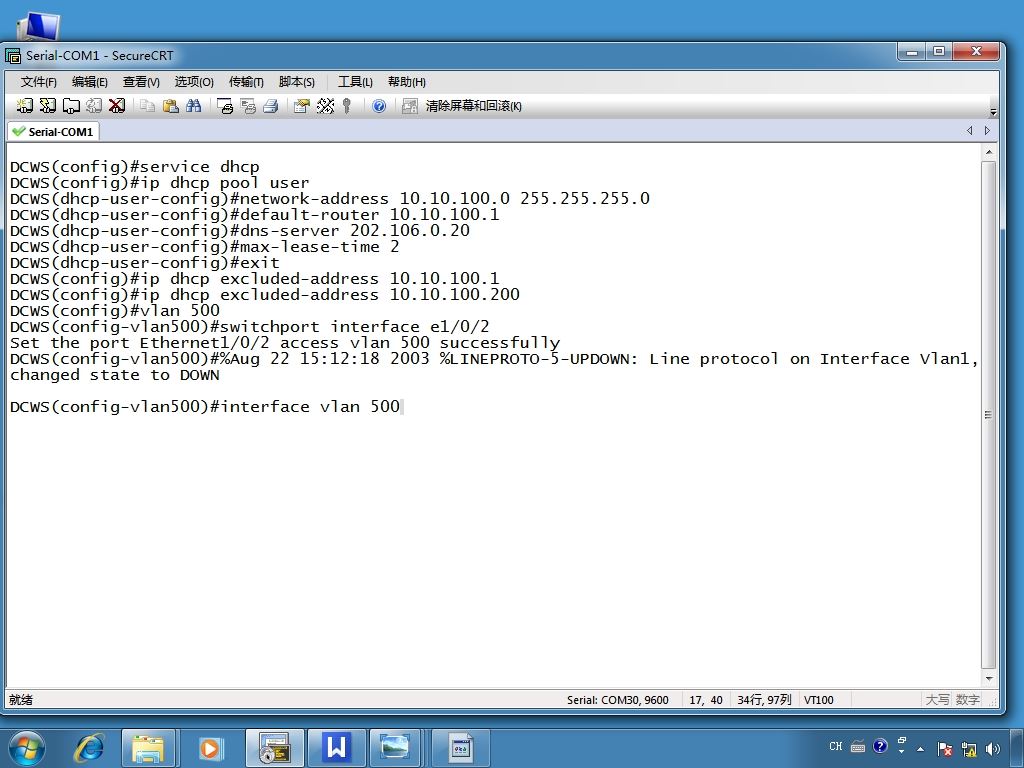Launch Internet Explorer from the taskbar

point(89,748)
